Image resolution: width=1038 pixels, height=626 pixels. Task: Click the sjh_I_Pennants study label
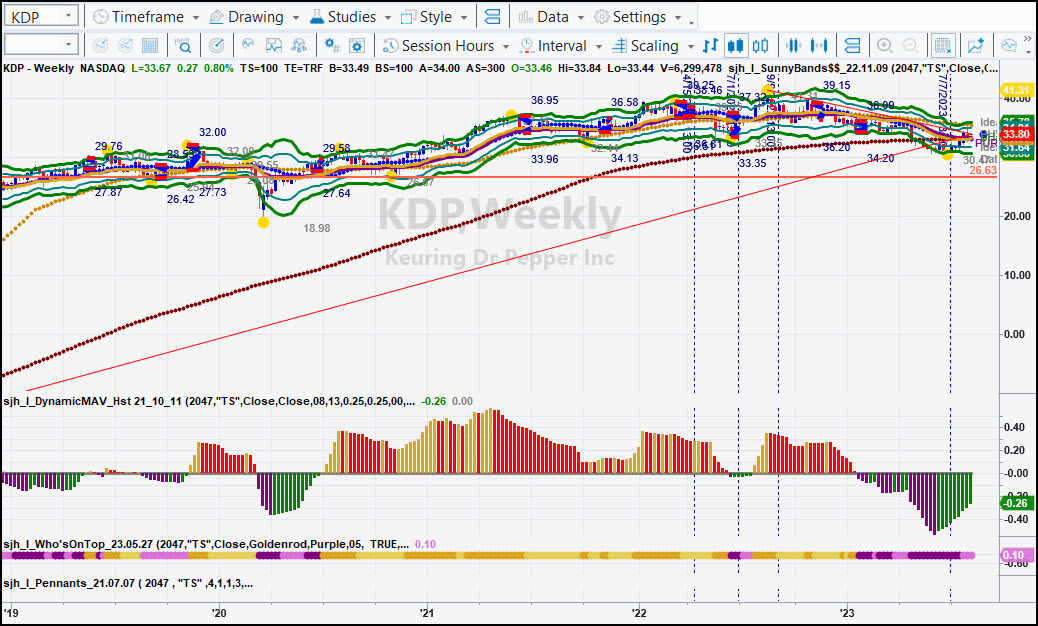[128, 583]
